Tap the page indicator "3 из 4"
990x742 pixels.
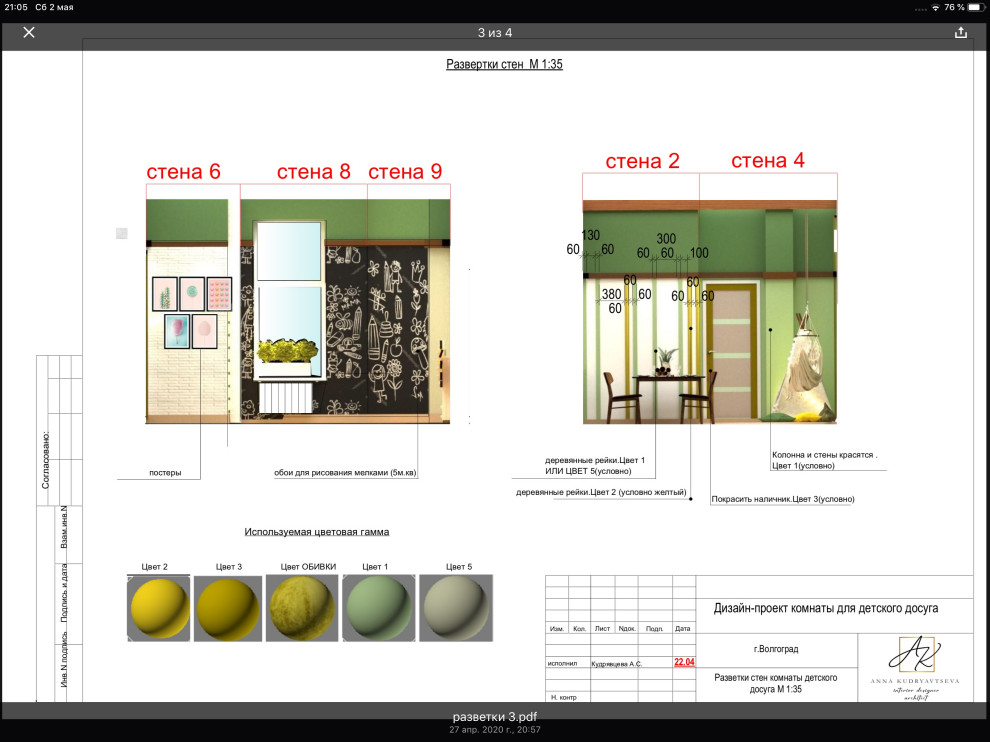pyautogui.click(x=495, y=32)
